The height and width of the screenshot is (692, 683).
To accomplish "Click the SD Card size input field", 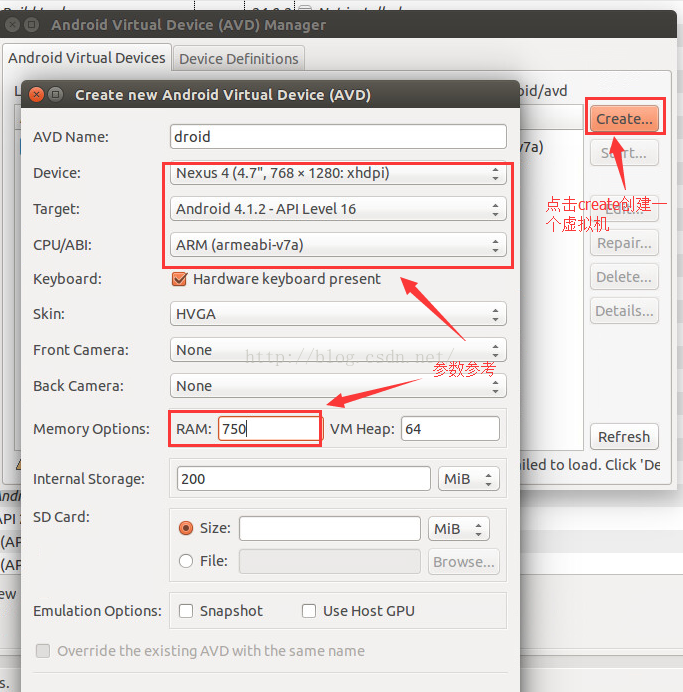I will coord(330,528).
